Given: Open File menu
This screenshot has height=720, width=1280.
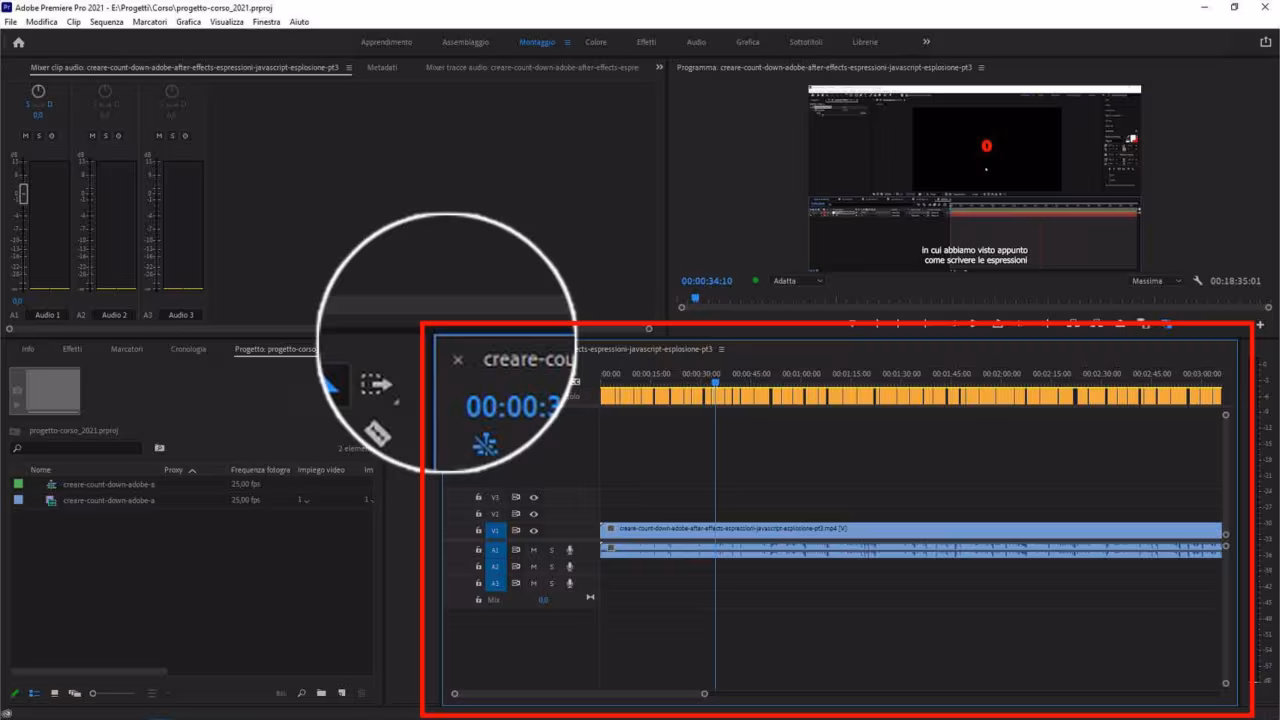Looking at the screenshot, I should 11,21.
